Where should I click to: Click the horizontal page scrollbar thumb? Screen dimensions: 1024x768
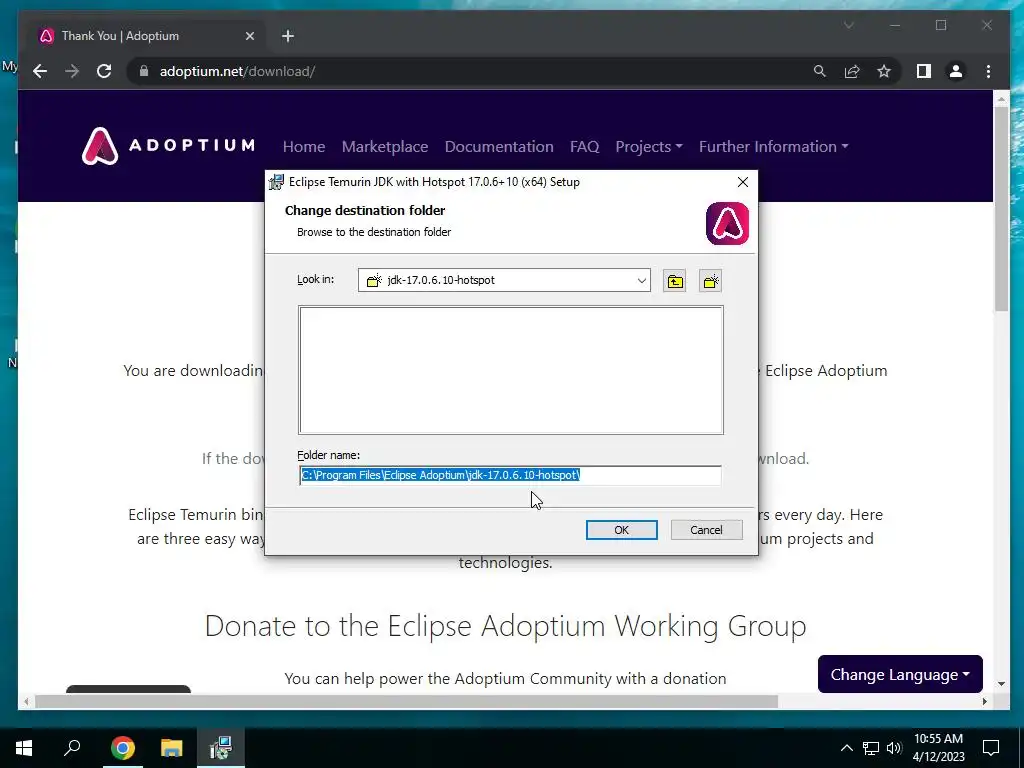[406, 701]
